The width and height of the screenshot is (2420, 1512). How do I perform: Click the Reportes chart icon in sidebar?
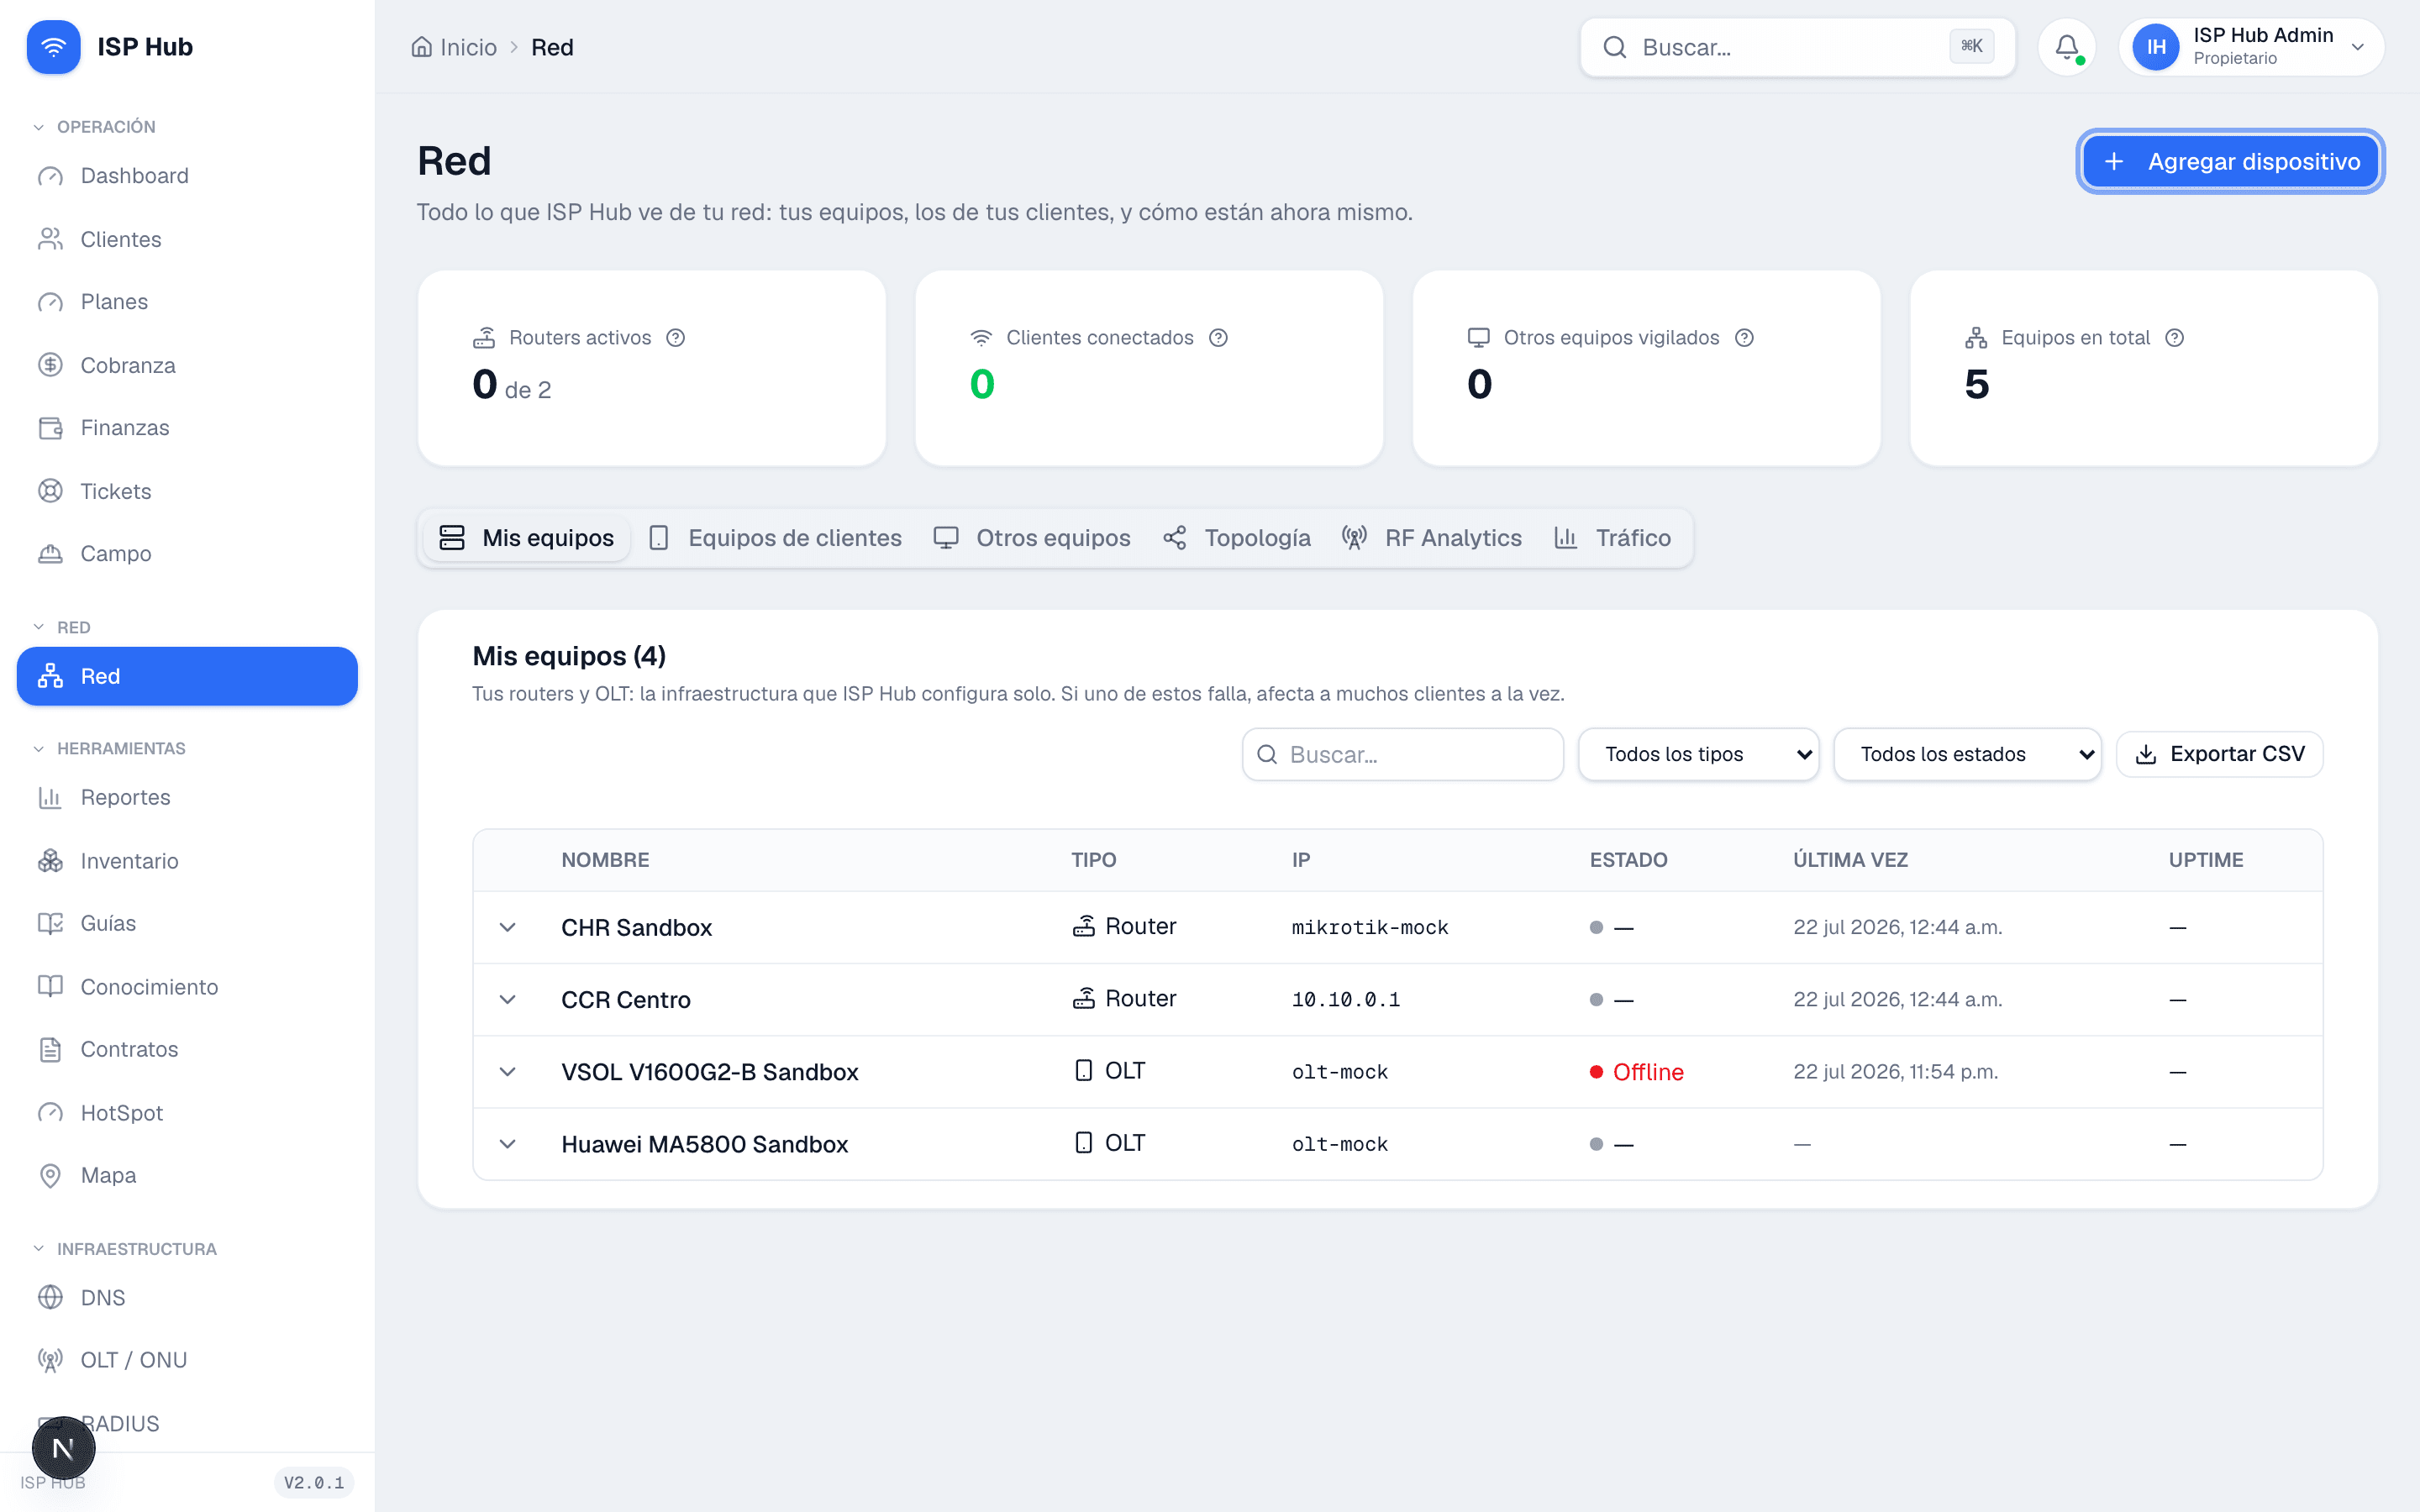(50, 797)
